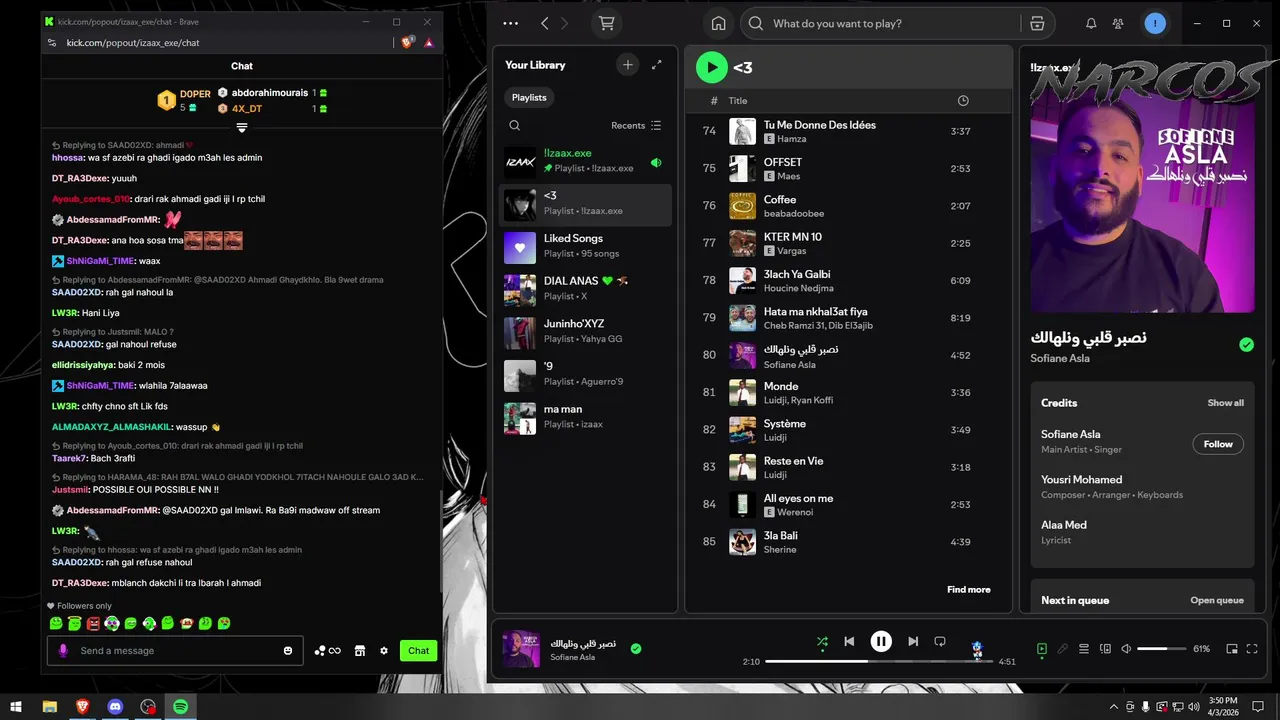Viewport: 1280px width, 720px height.
Task: Click Send a message input field
Action: (175, 650)
